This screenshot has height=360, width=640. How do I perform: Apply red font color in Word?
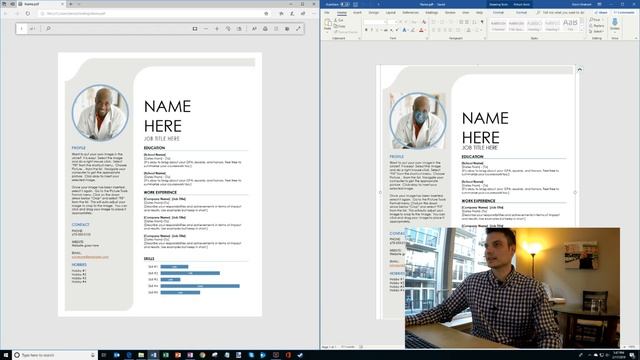click(421, 30)
